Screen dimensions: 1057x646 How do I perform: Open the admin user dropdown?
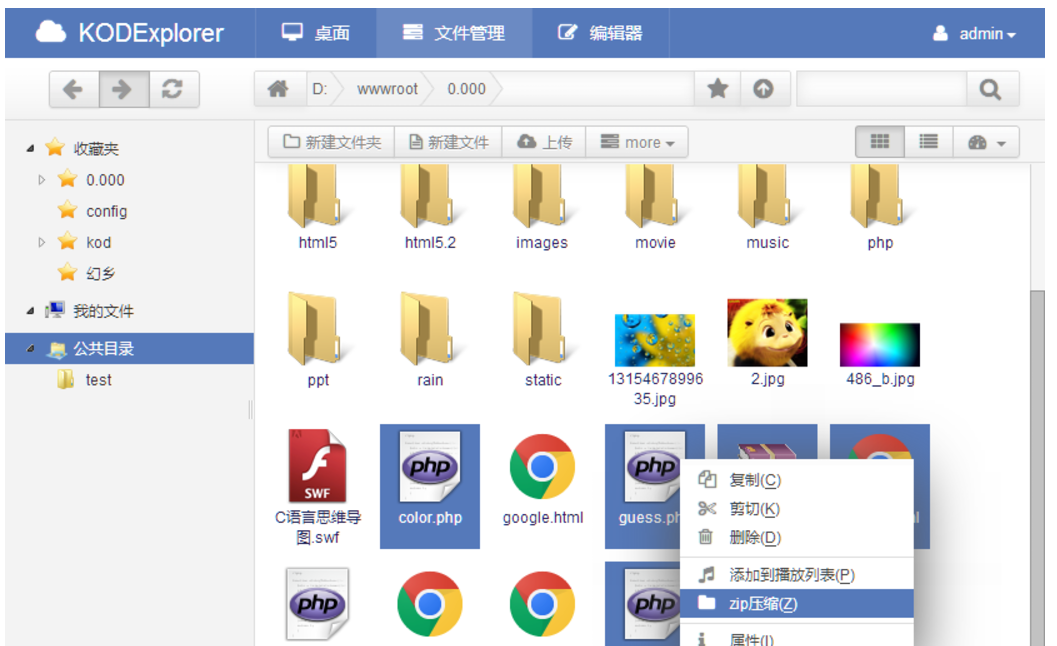click(x=974, y=33)
